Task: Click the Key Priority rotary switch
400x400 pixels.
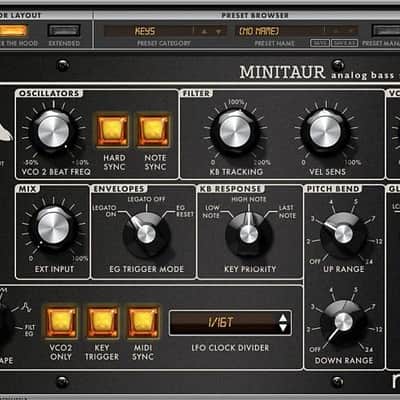Action: 249,234
